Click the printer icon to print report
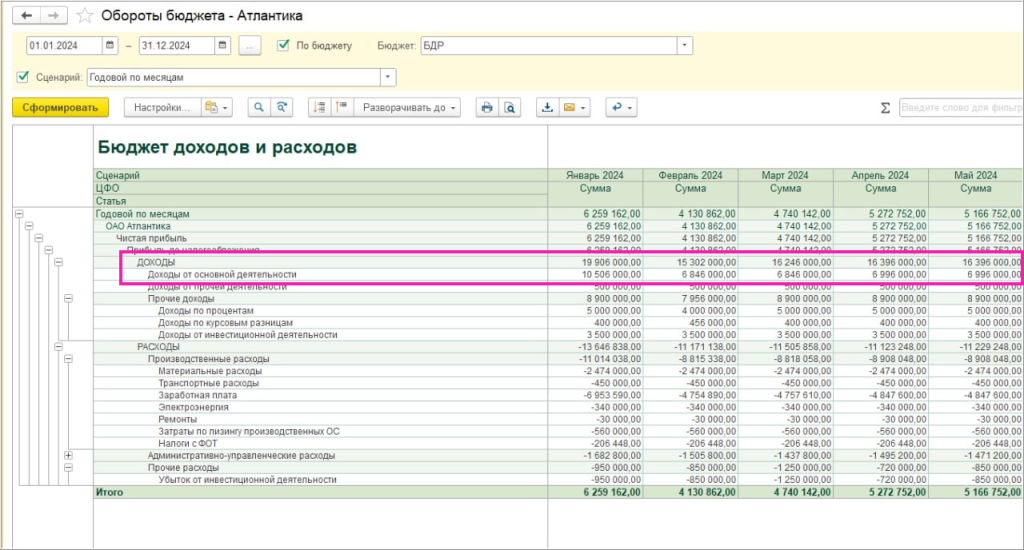This screenshot has width=1024, height=550. click(x=487, y=107)
